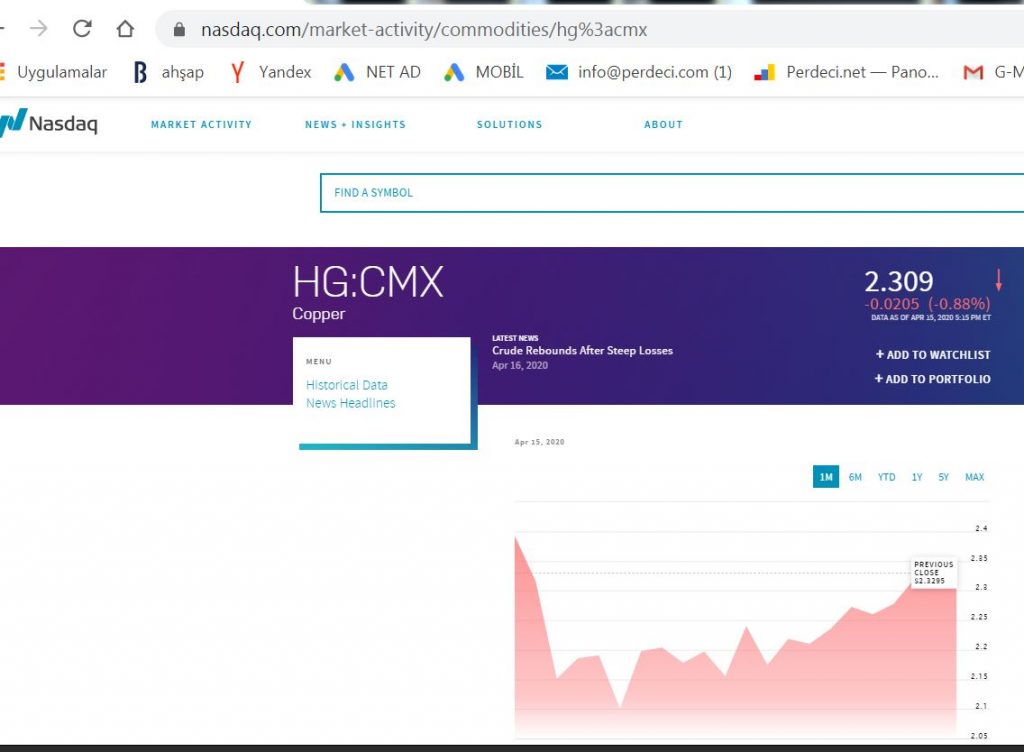Open the ahşap bookmark
This screenshot has height=752, width=1024.
(168, 72)
